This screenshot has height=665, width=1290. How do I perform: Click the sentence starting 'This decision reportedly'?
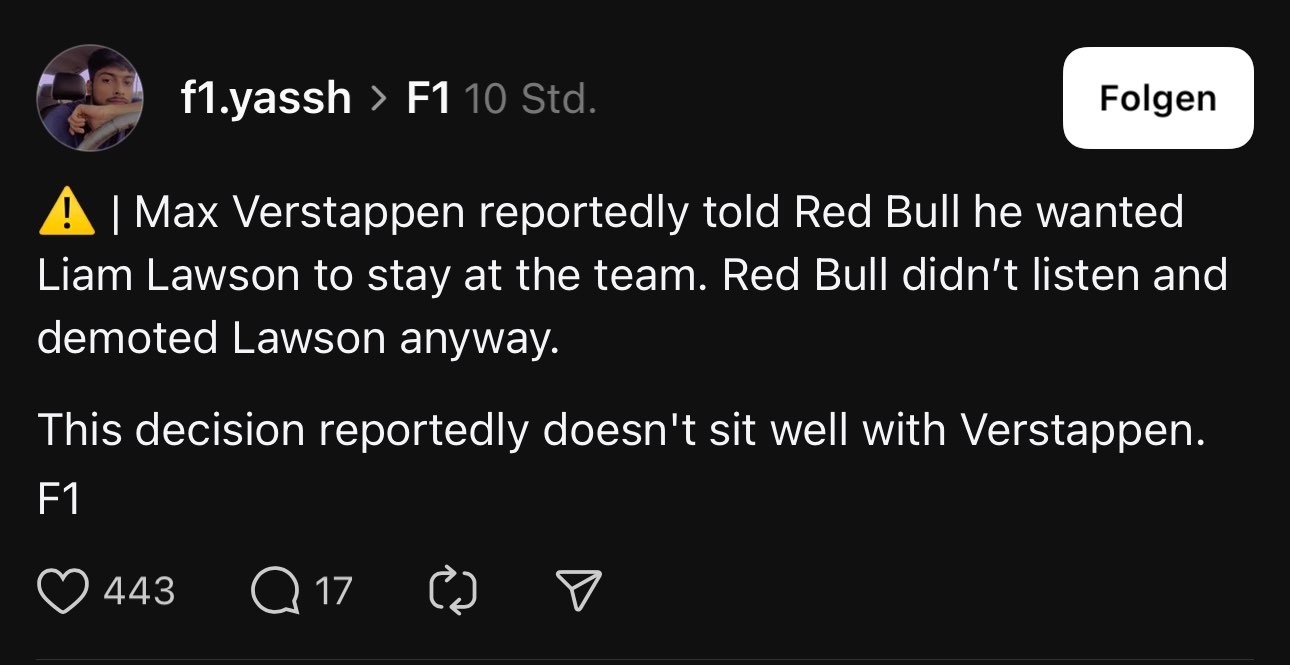(x=621, y=431)
